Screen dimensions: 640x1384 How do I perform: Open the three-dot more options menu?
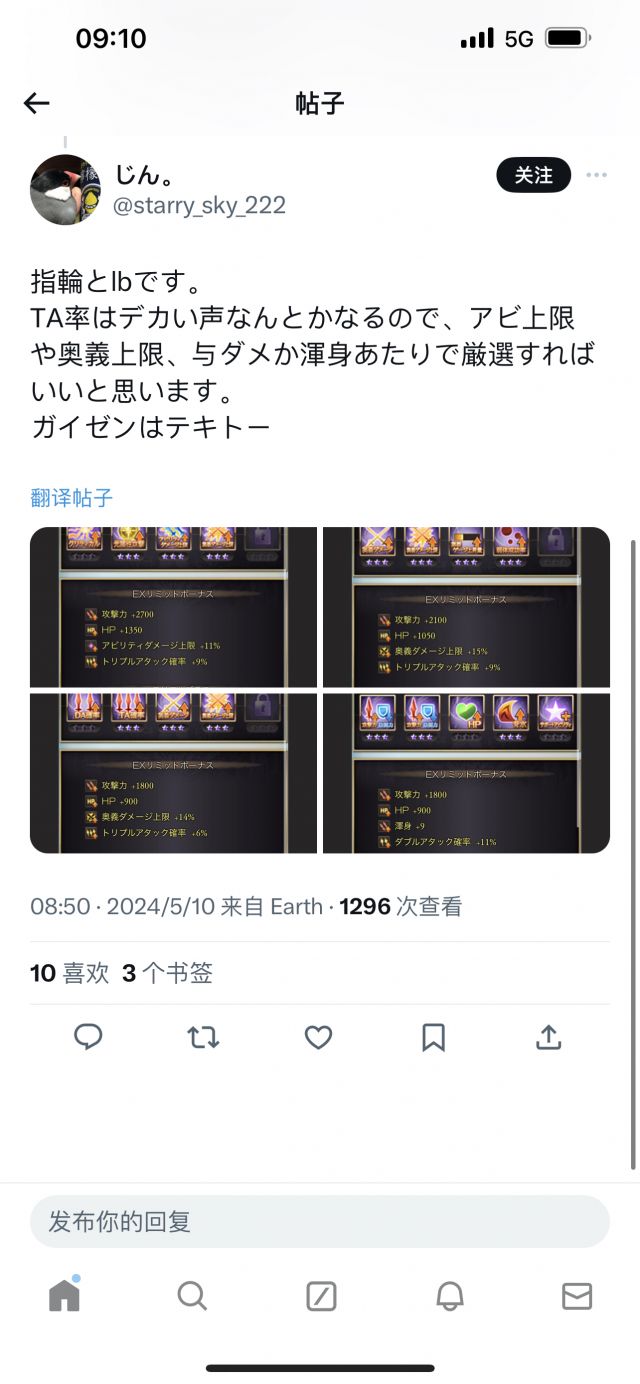click(x=597, y=175)
